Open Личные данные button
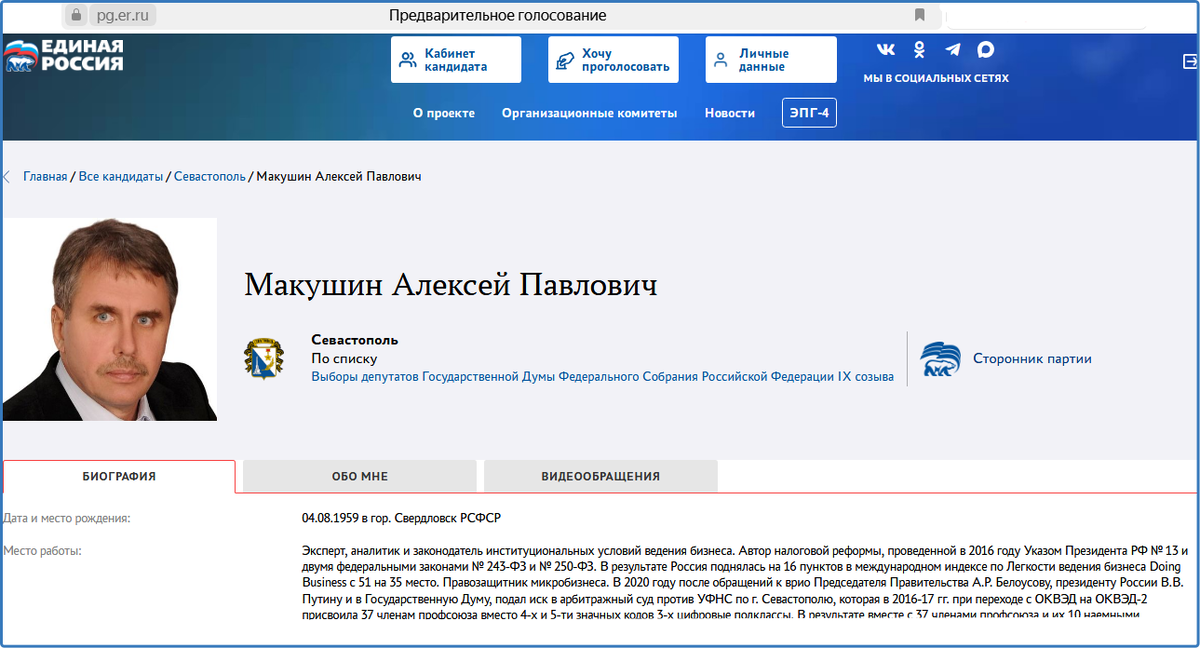The height and width of the screenshot is (648, 1200). (x=771, y=60)
